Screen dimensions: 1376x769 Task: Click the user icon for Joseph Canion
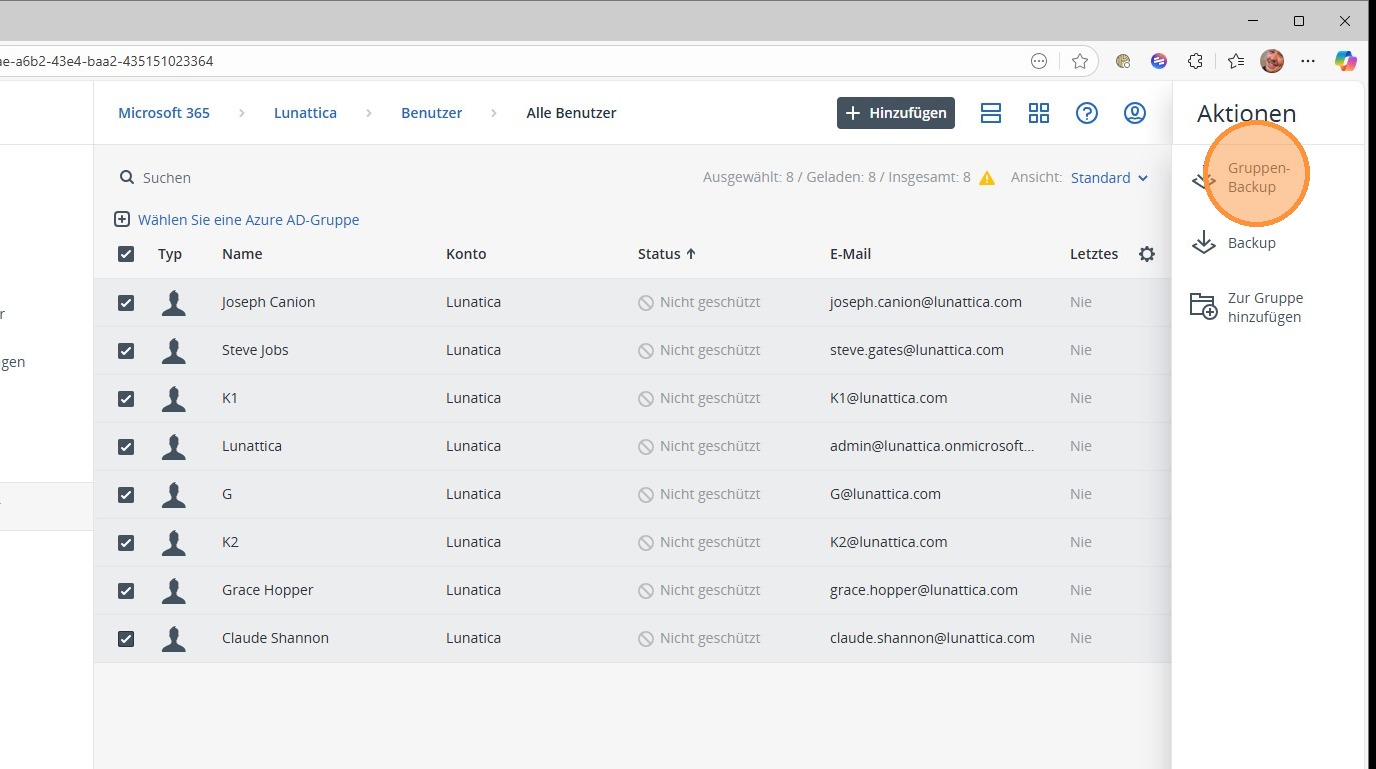point(174,302)
